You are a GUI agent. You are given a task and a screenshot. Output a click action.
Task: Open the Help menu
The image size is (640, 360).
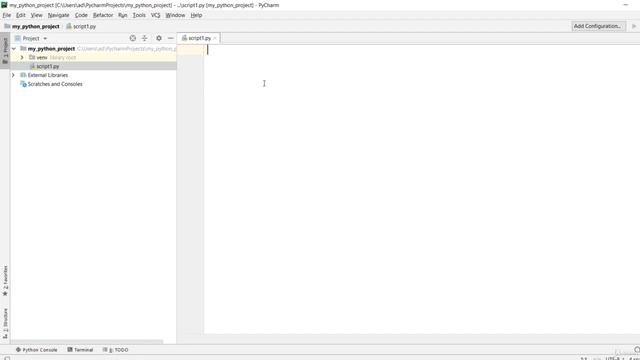coord(196,15)
